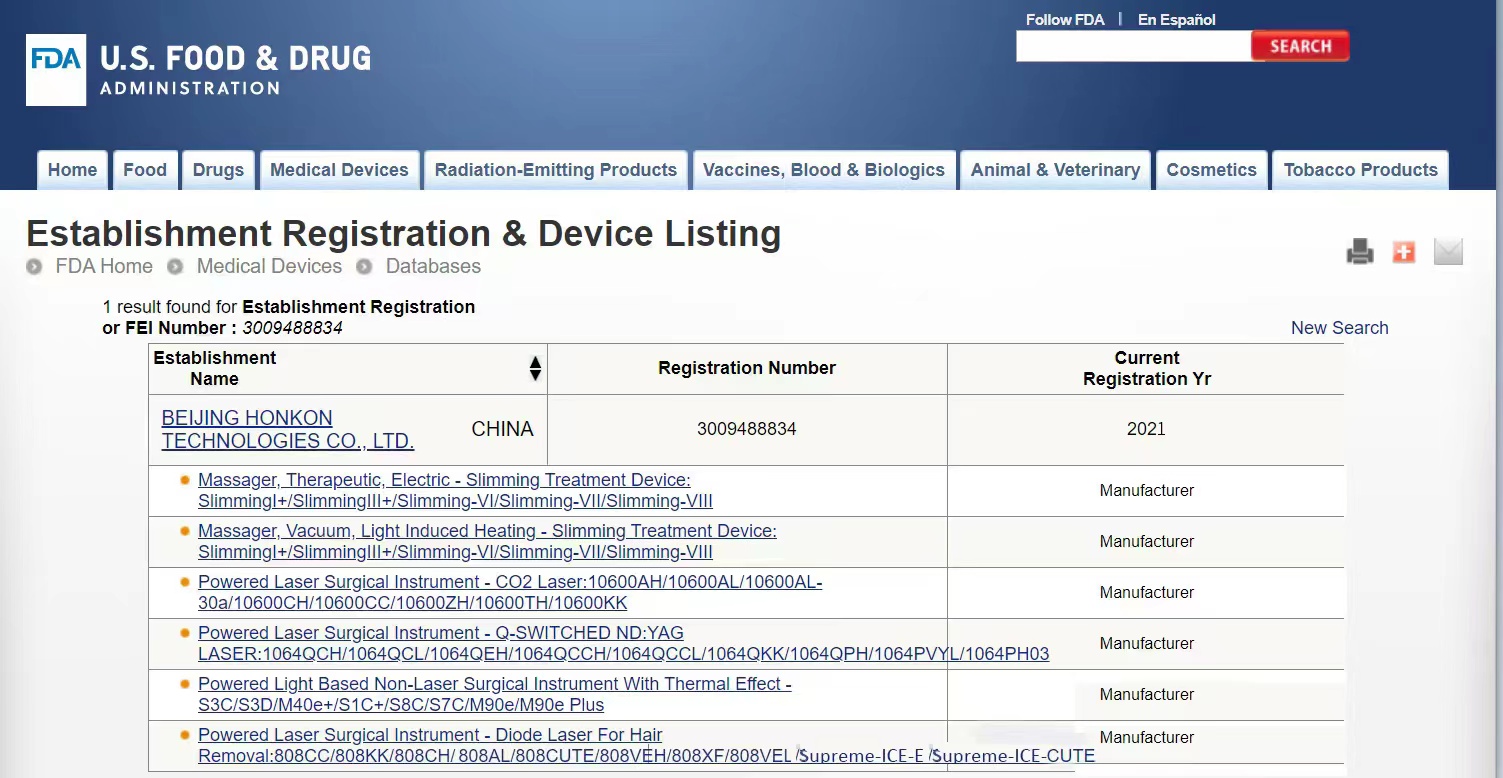Click the red plus share icon
The image size is (1503, 778).
(1404, 251)
